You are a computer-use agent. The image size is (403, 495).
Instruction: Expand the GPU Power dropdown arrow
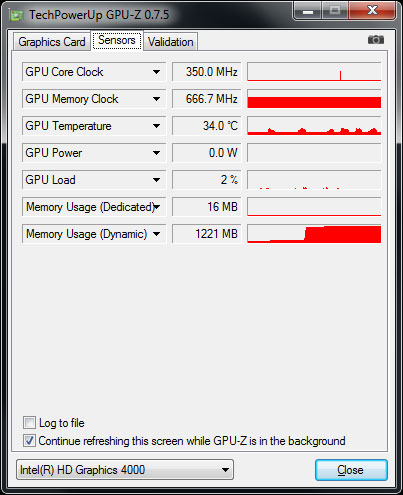(156, 153)
